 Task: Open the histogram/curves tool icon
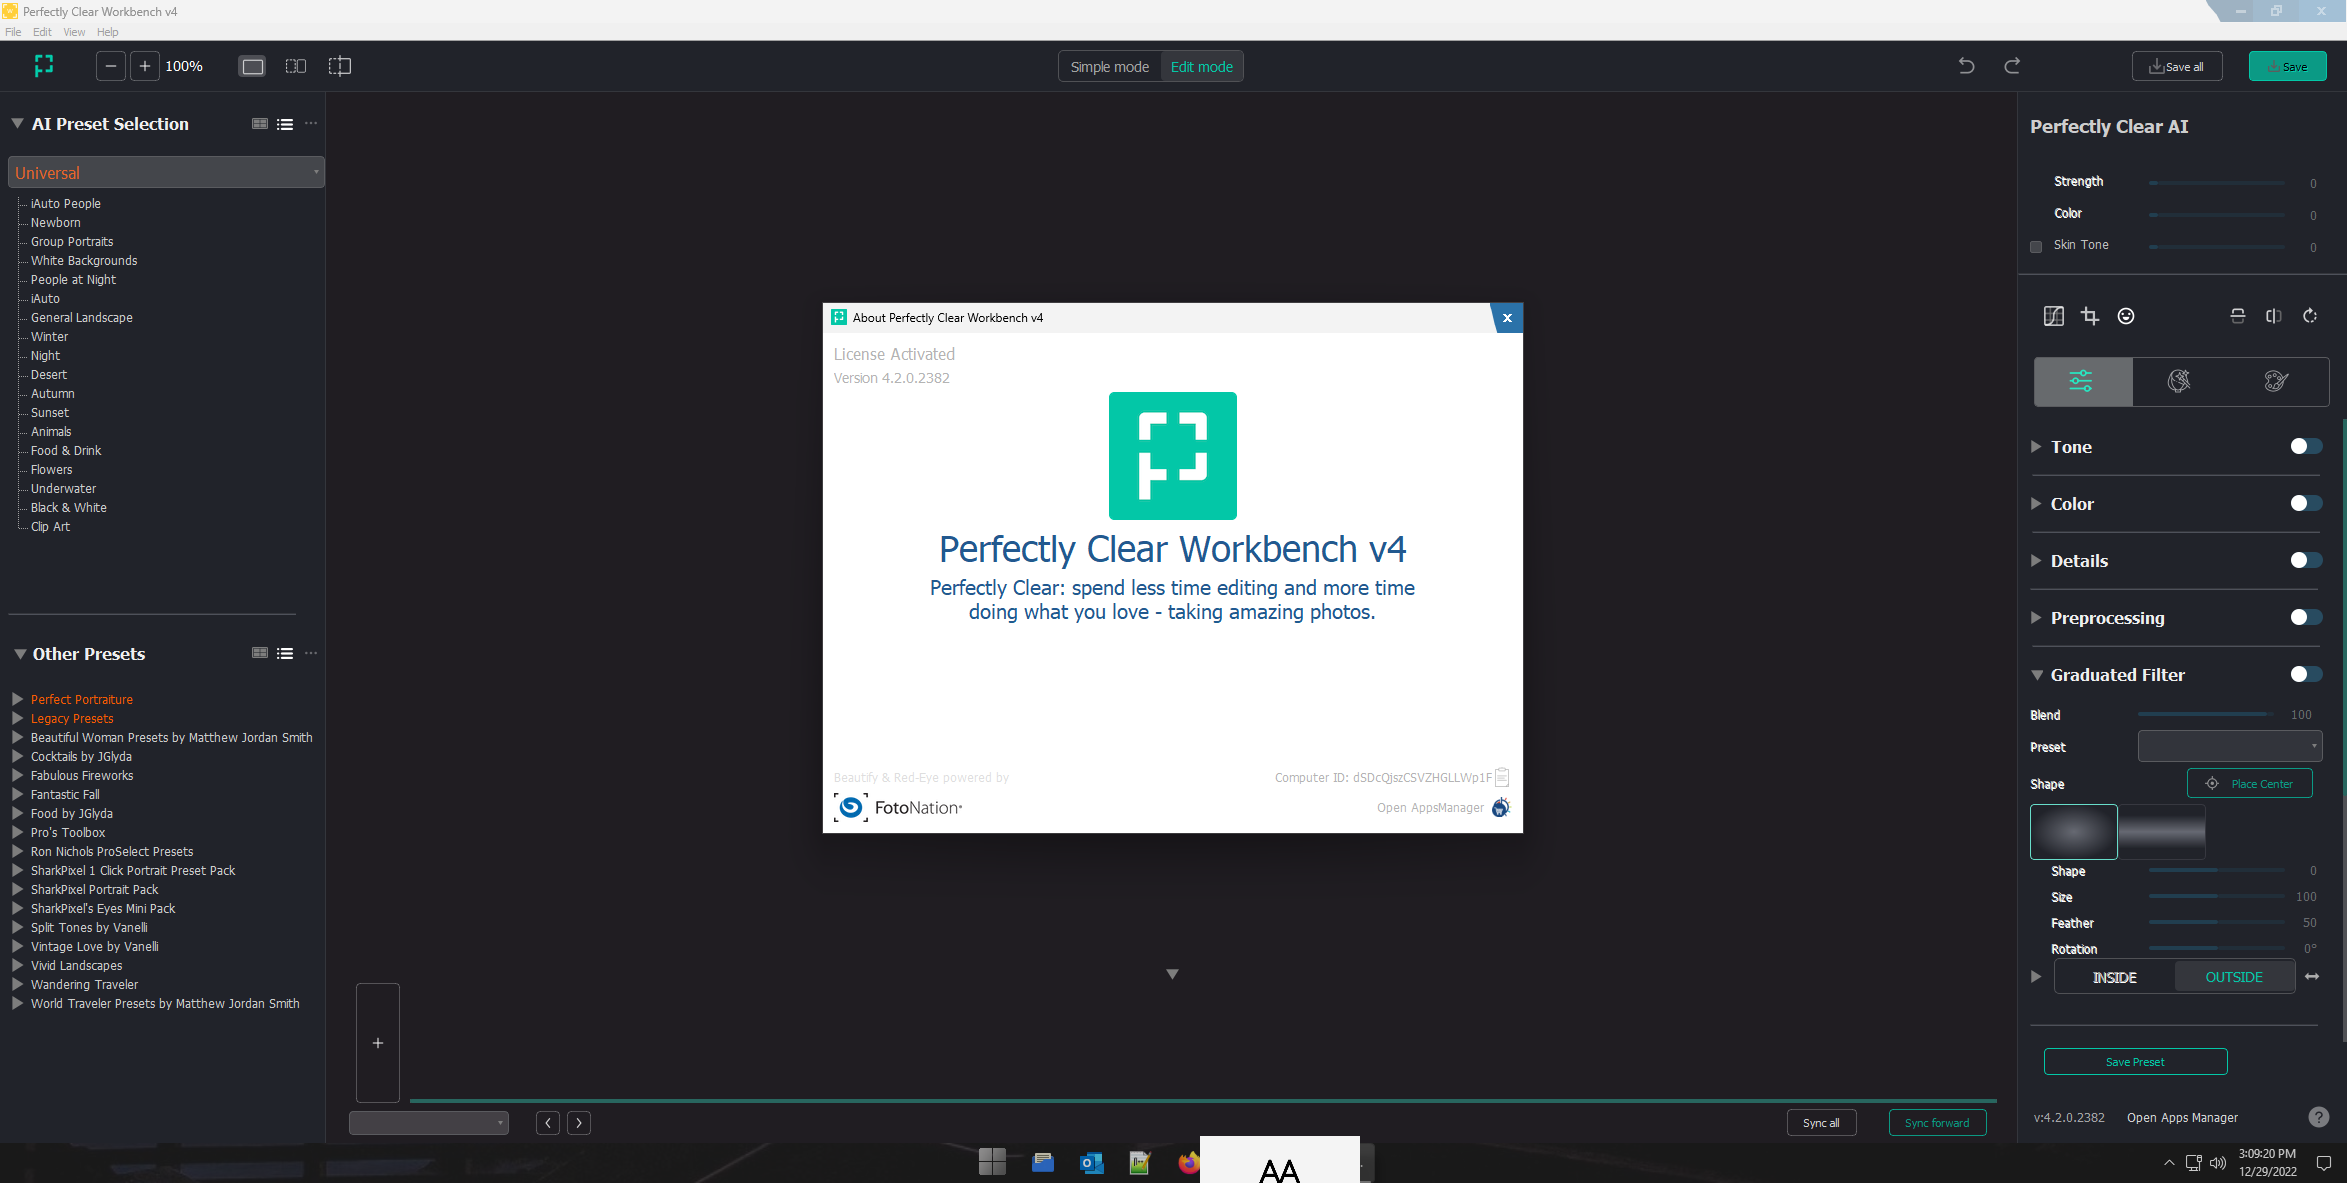click(2054, 316)
